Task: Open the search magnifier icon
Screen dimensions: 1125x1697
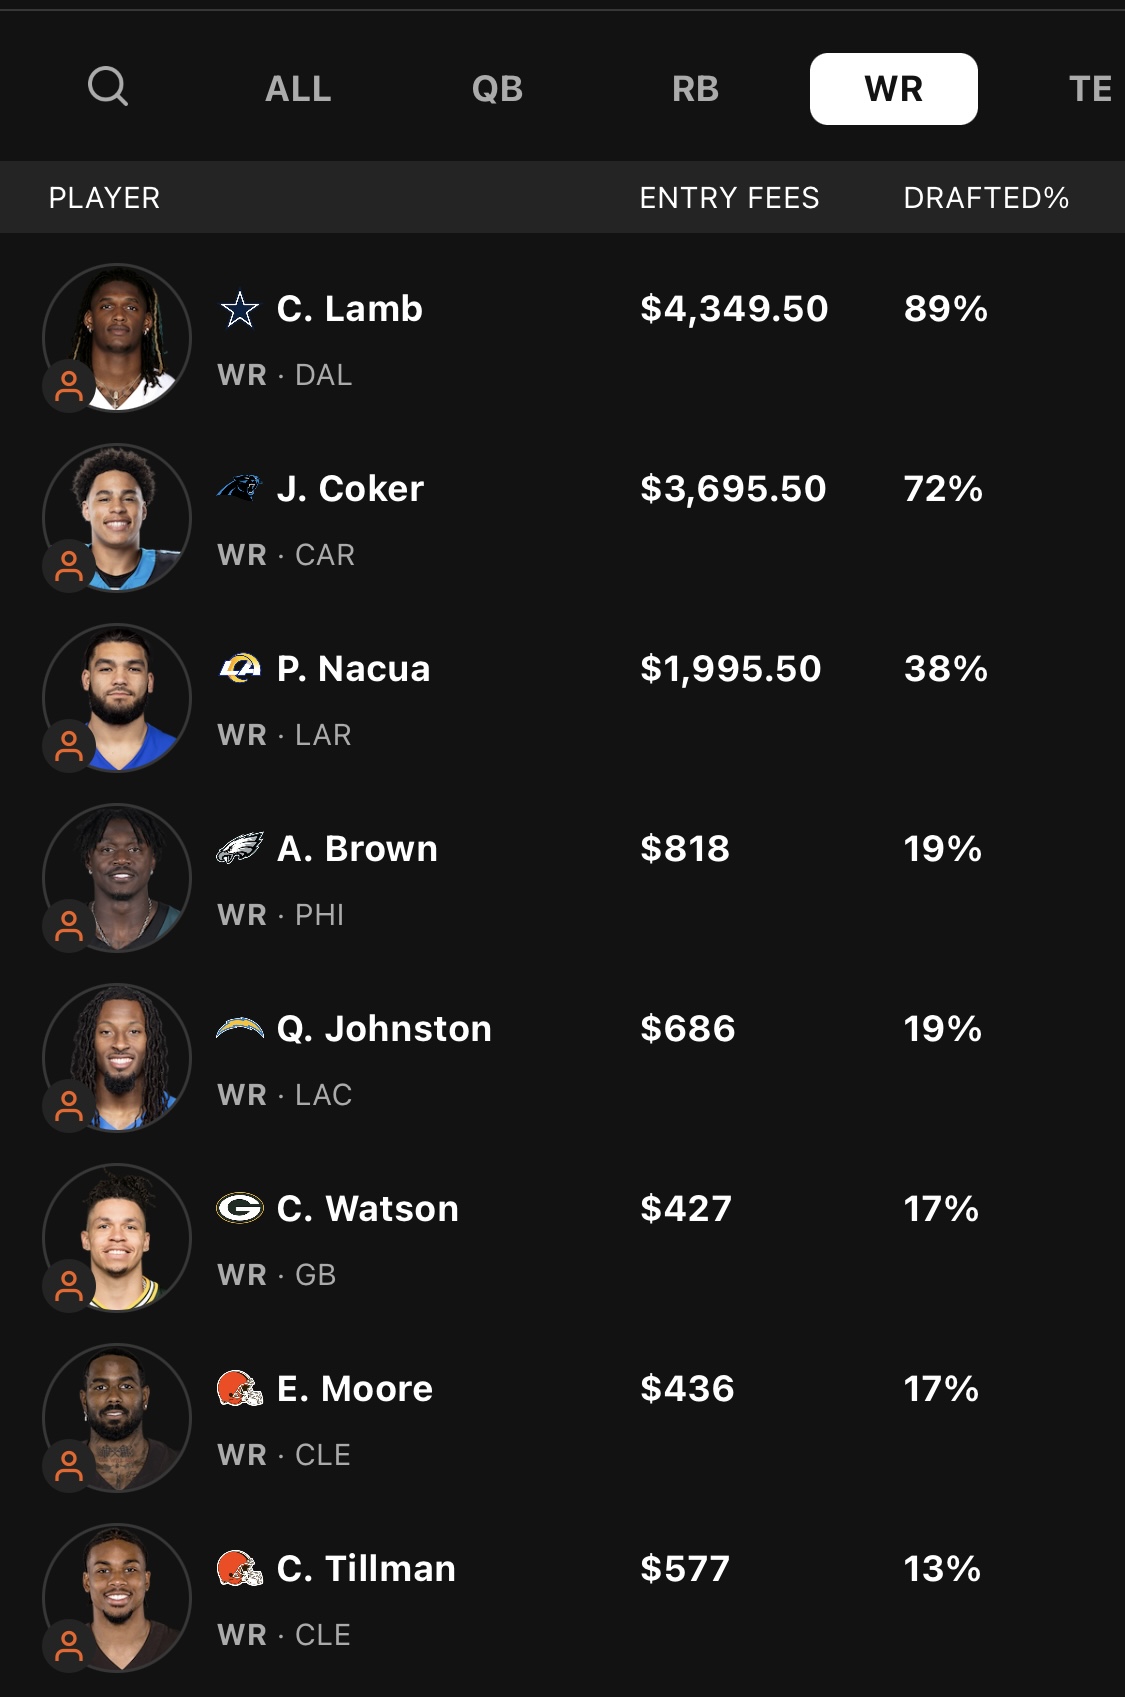Action: pyautogui.click(x=108, y=87)
